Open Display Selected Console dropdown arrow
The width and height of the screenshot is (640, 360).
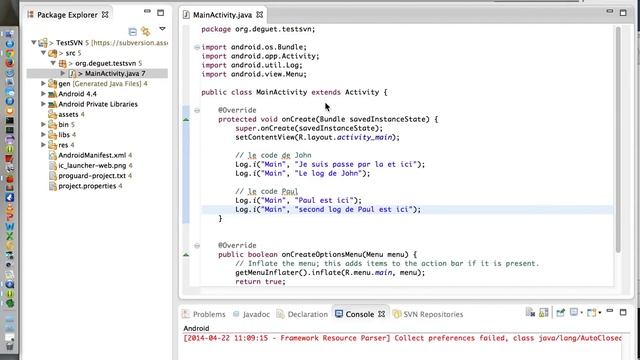pos(582,313)
